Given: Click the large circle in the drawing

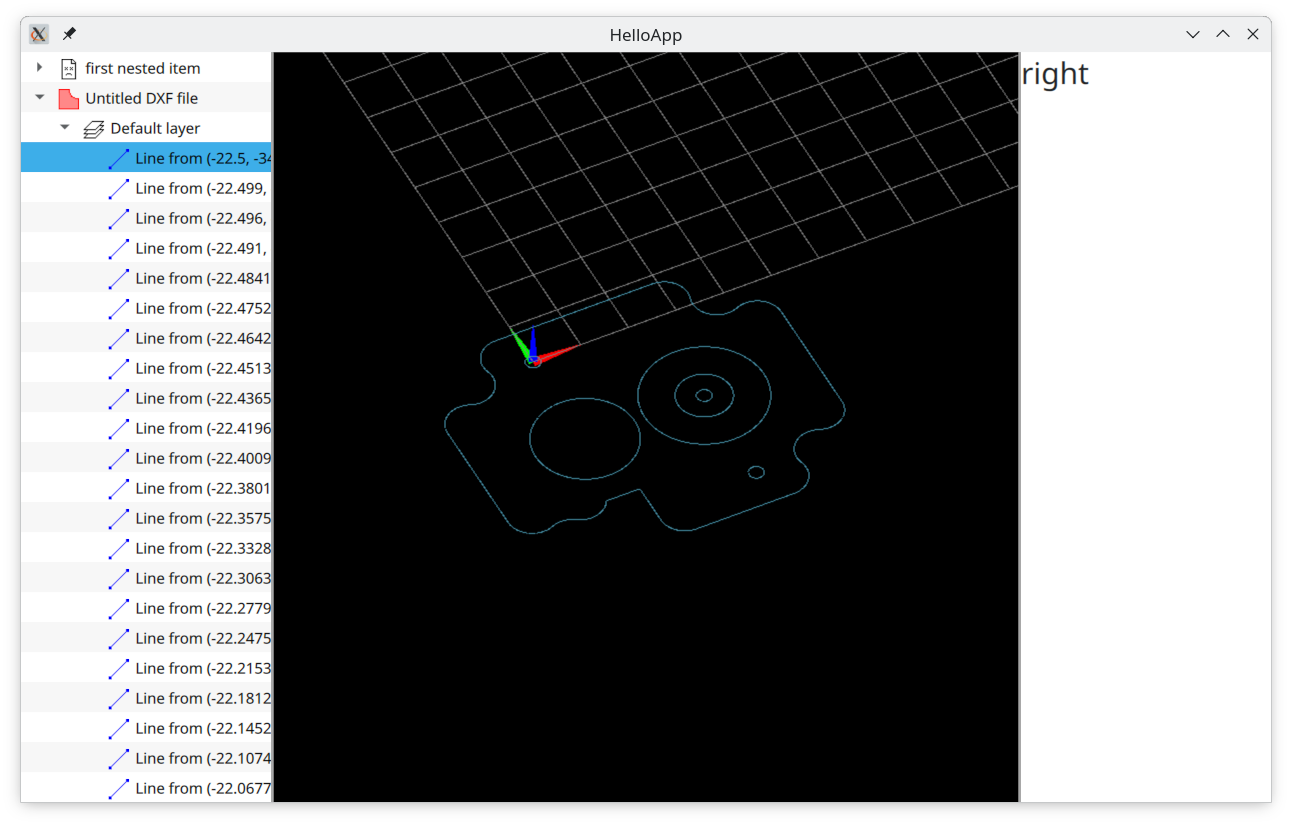Looking at the screenshot, I should [530, 438].
